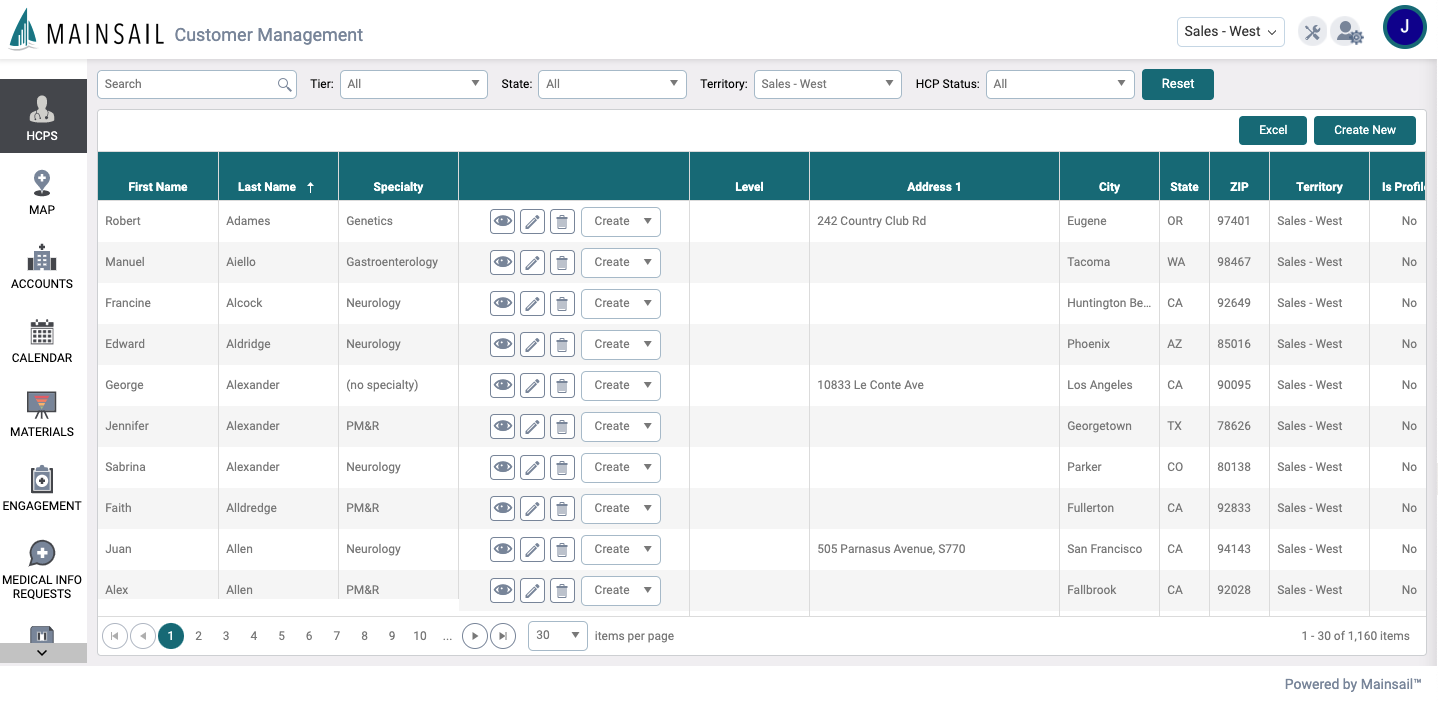Open the Materials sidebar item
This screenshot has width=1438, height=702.
point(42,414)
